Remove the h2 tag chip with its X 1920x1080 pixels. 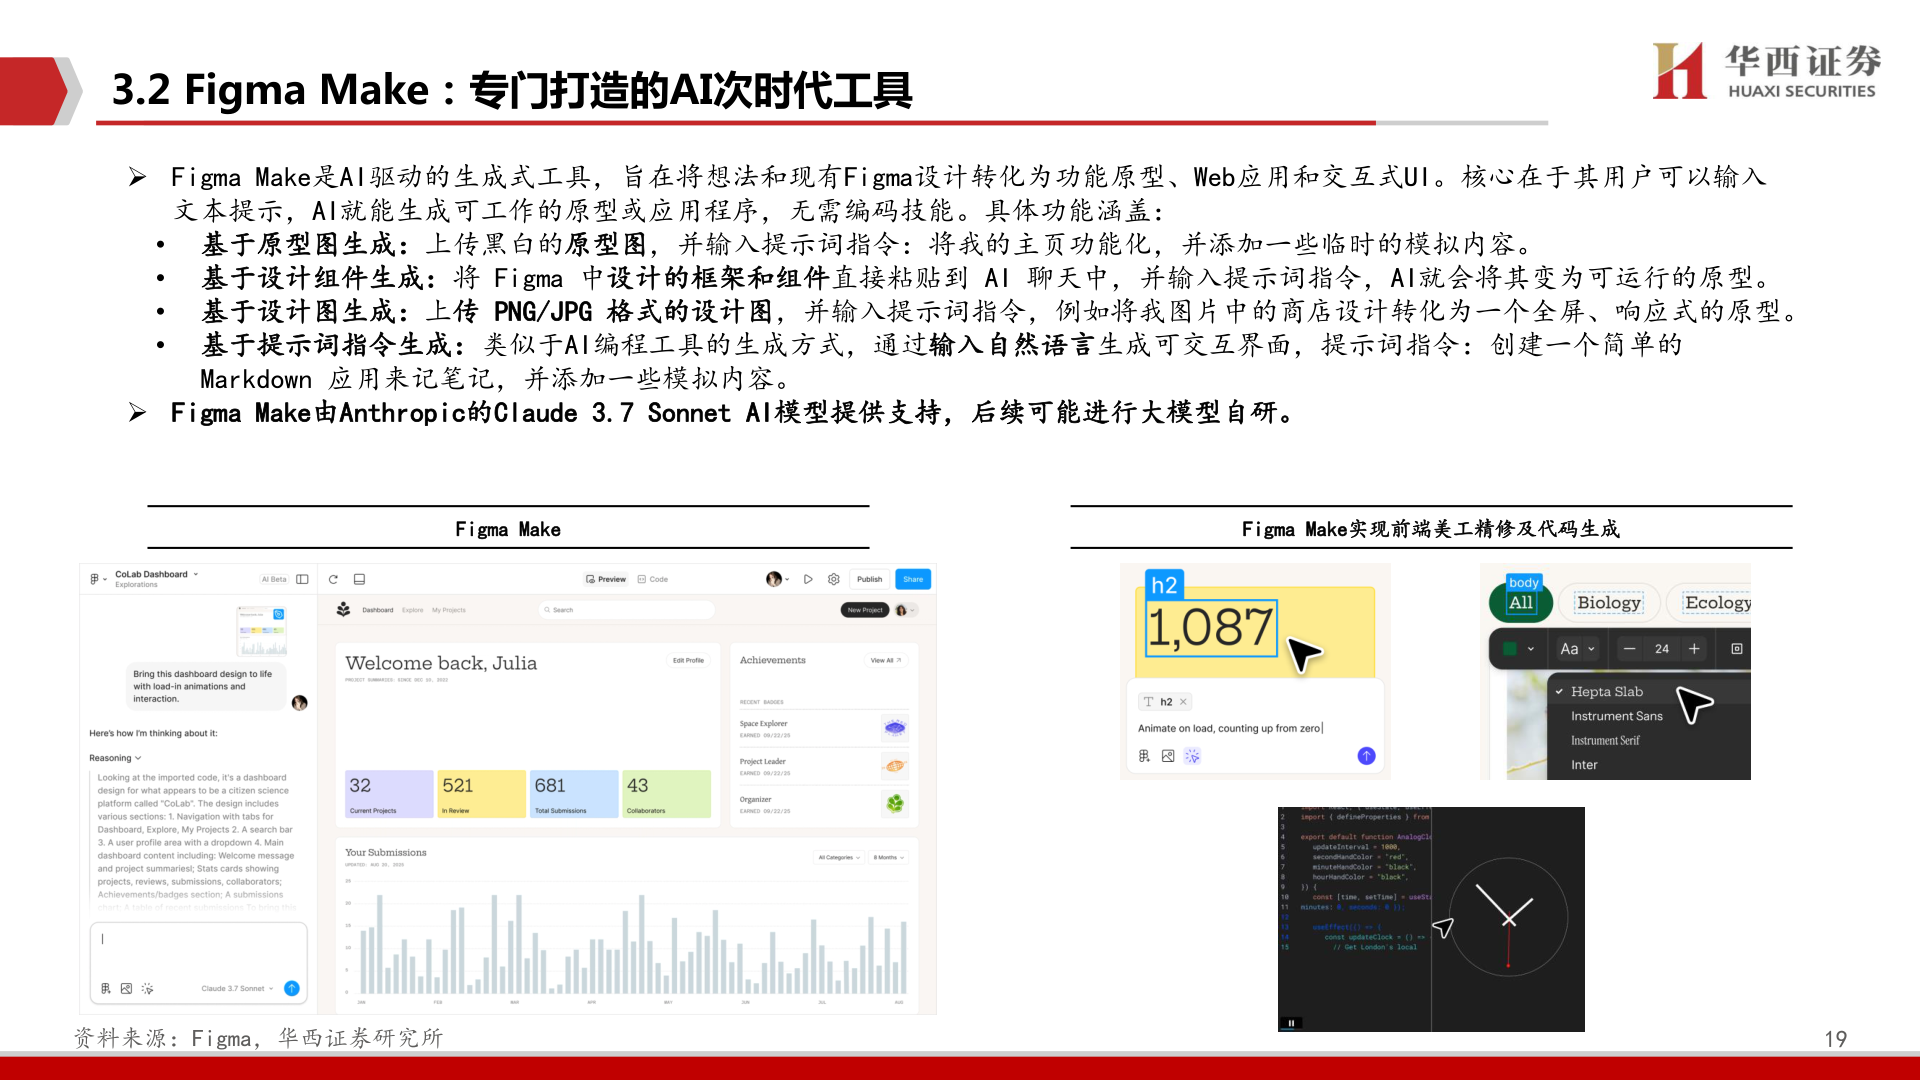(x=1183, y=702)
